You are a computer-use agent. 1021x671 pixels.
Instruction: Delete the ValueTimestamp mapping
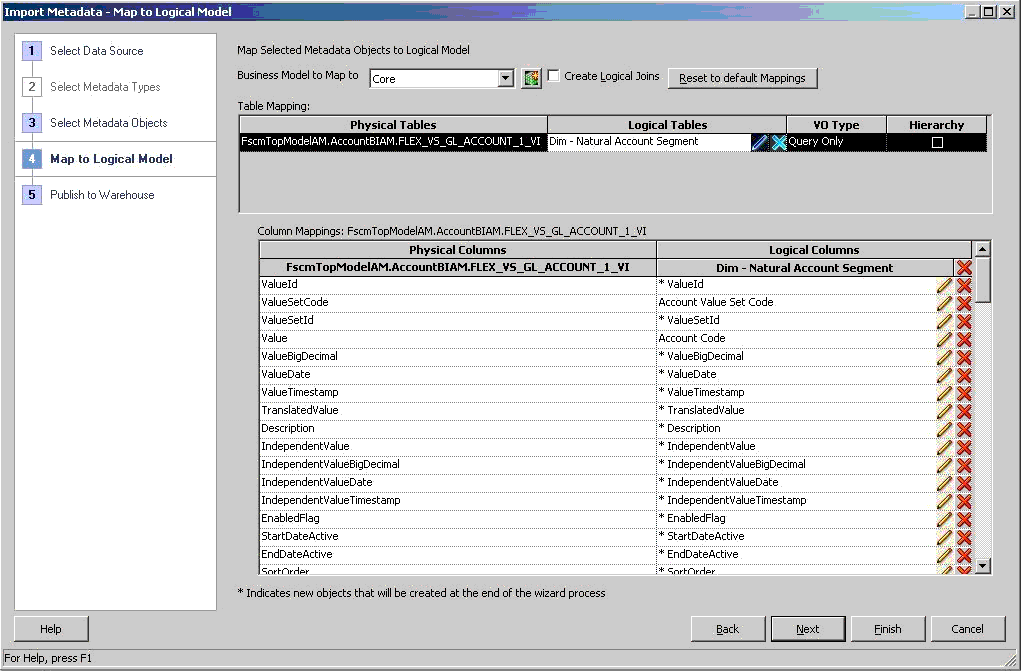964,393
